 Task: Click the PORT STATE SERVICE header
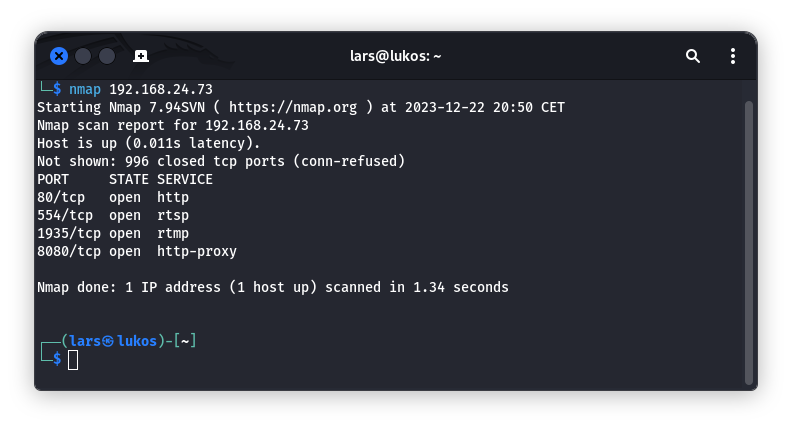click(125, 179)
